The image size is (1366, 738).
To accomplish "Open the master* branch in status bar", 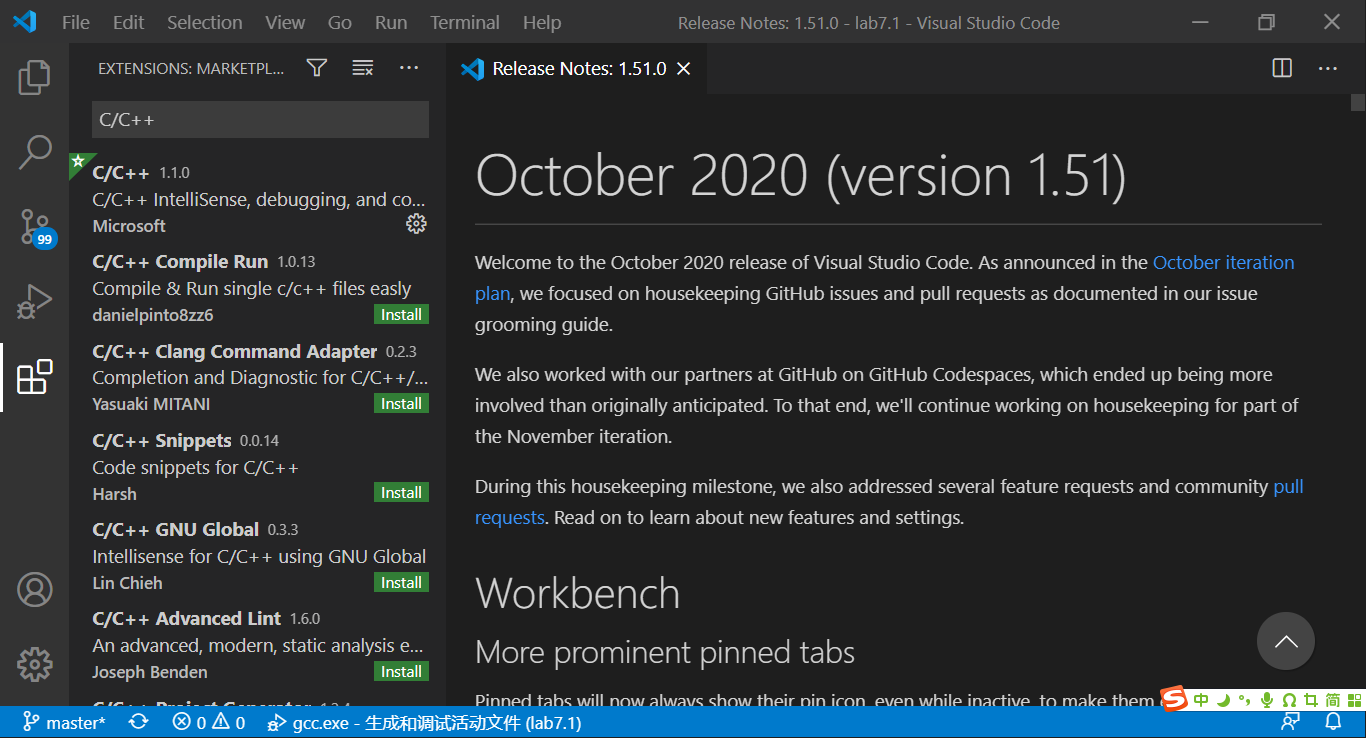I will point(64,722).
